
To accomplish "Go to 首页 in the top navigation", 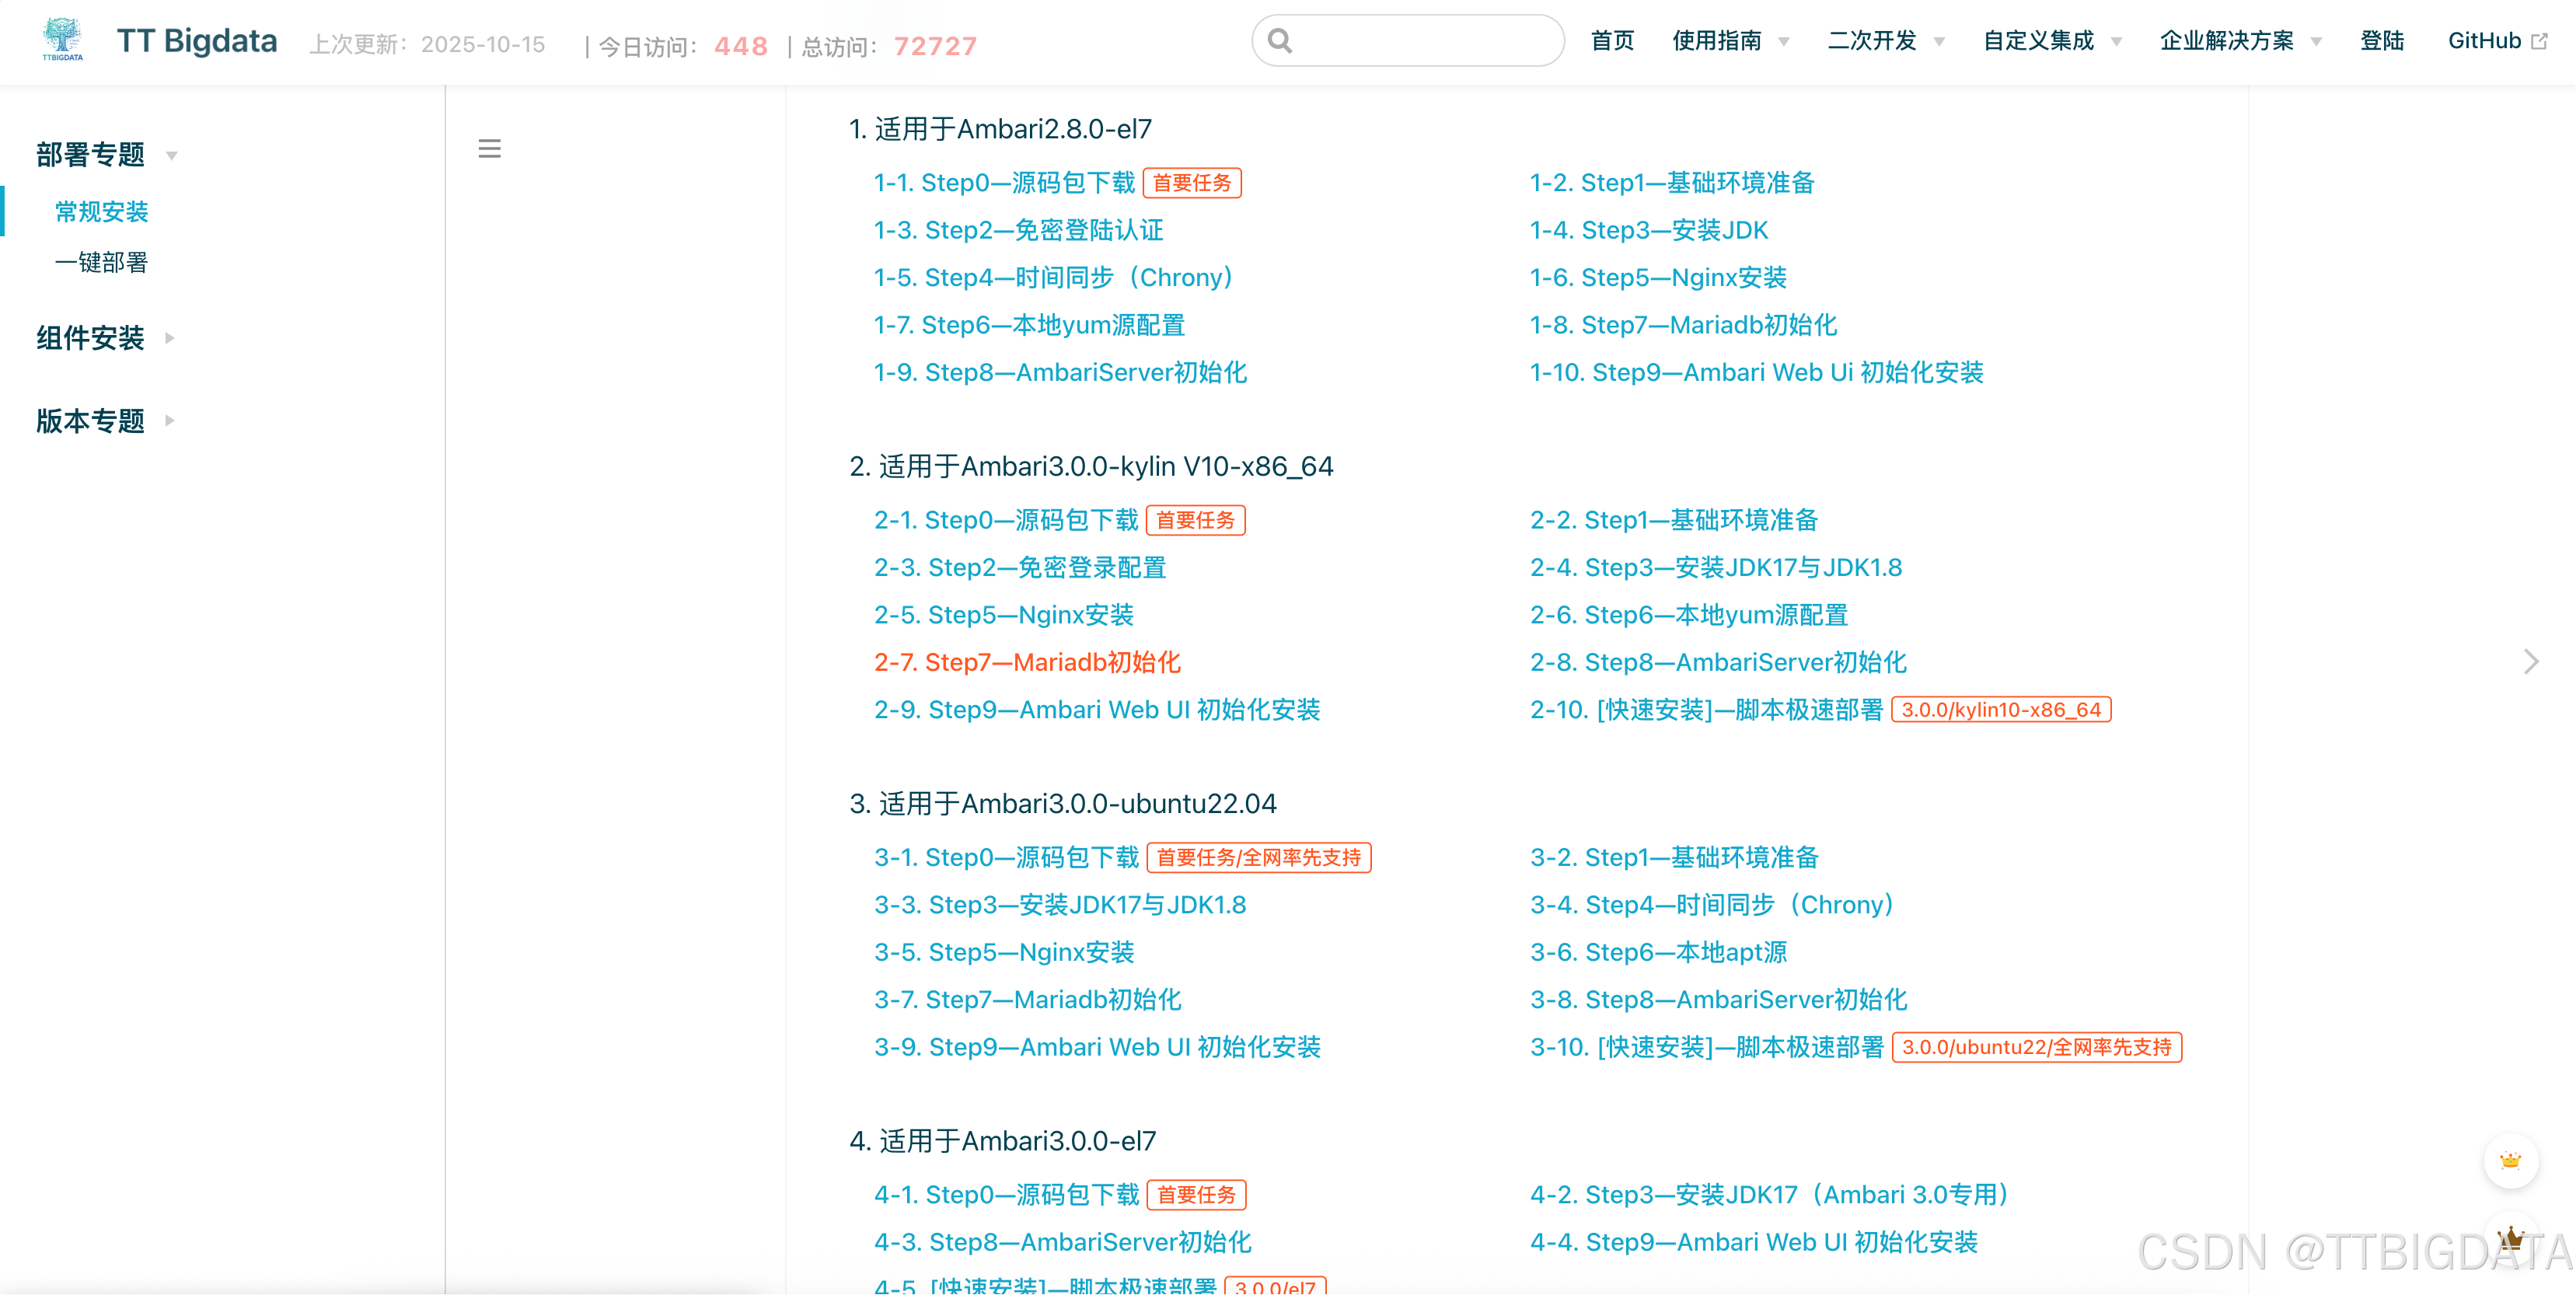I will click(x=1612, y=41).
